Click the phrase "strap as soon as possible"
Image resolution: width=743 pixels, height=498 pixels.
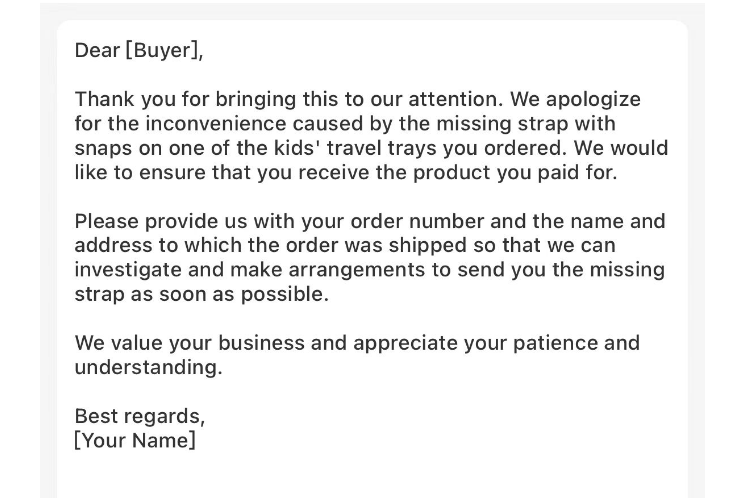coord(201,294)
